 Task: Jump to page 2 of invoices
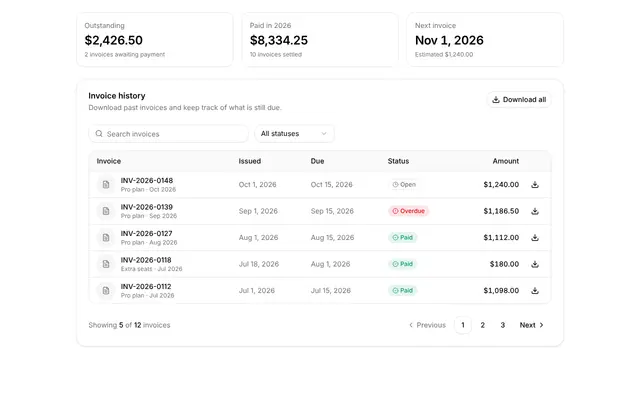482,325
